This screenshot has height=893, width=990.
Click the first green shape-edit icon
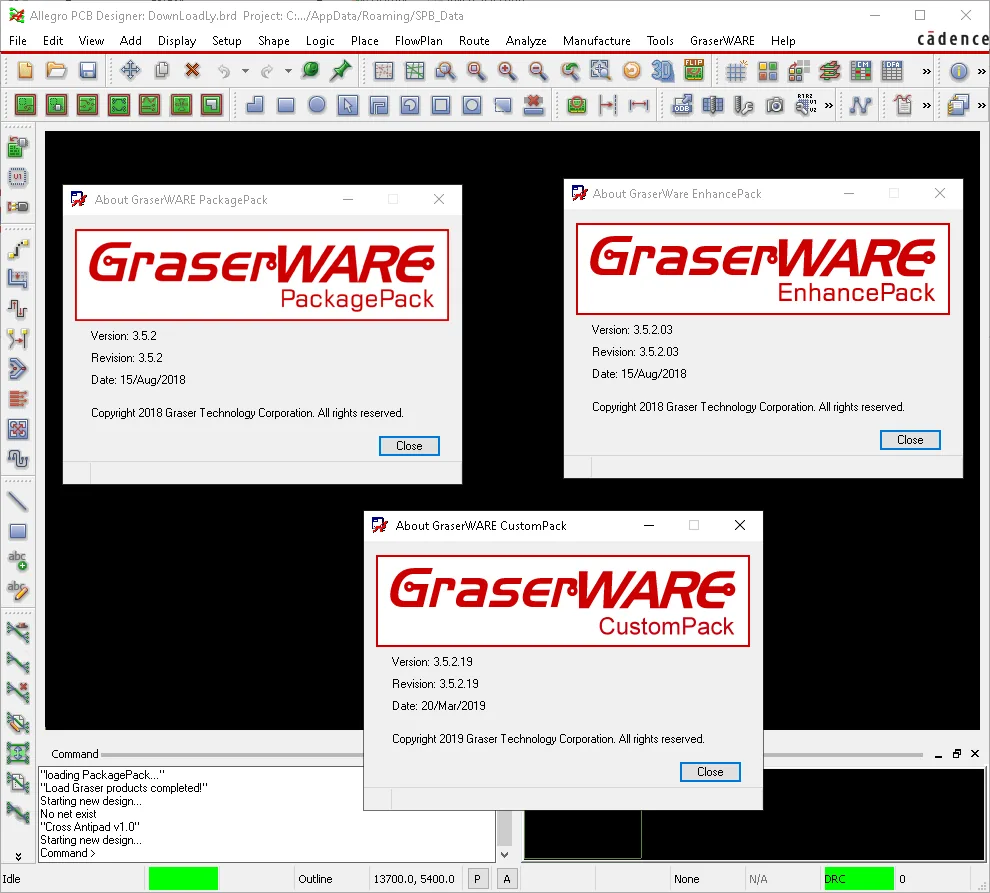25,104
